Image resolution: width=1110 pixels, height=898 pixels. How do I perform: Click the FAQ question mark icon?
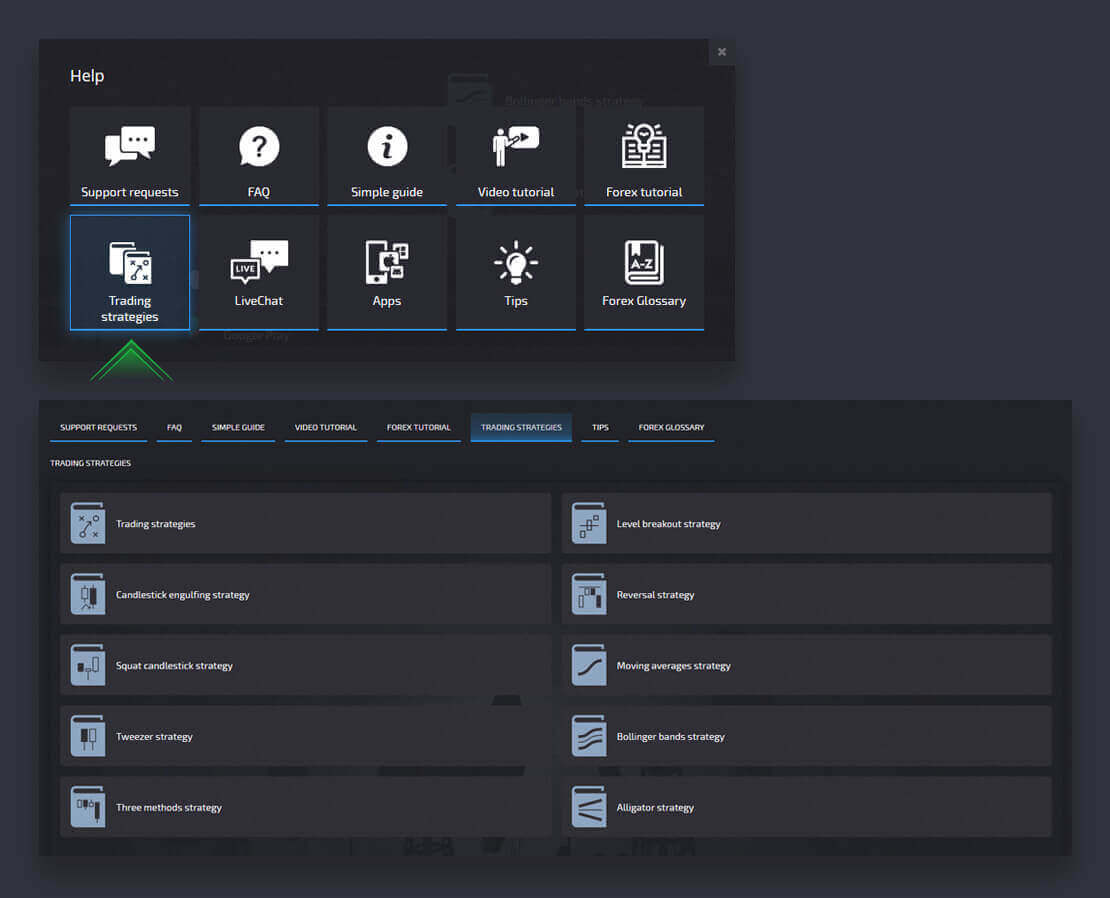click(x=259, y=146)
